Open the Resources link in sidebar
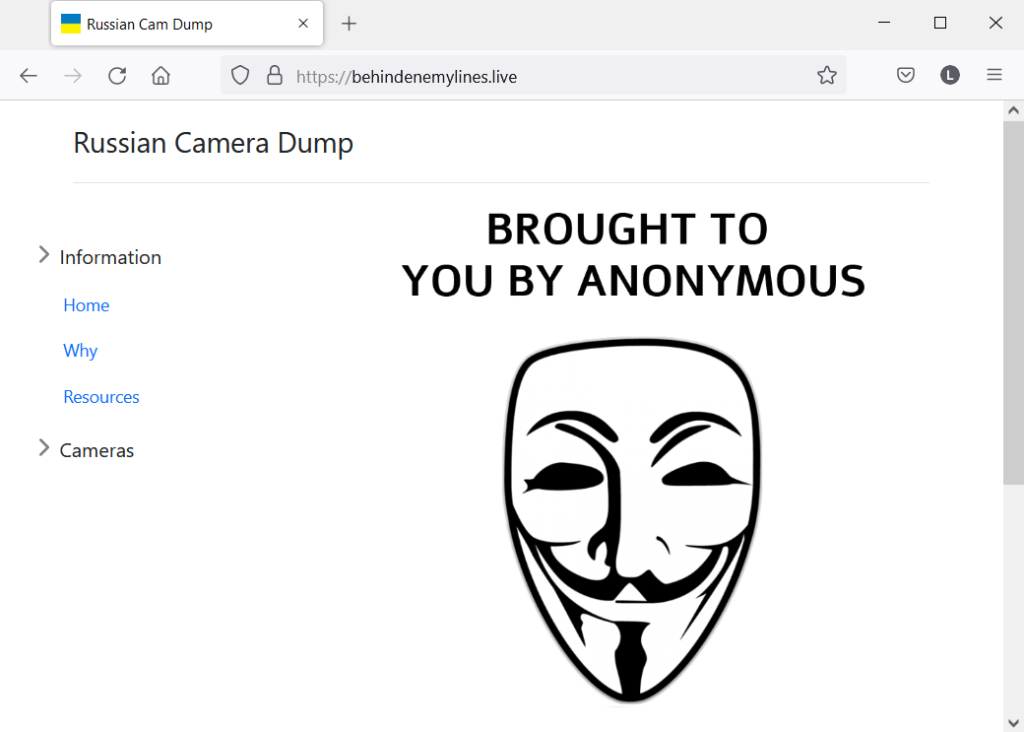The image size is (1024, 732). click(101, 397)
